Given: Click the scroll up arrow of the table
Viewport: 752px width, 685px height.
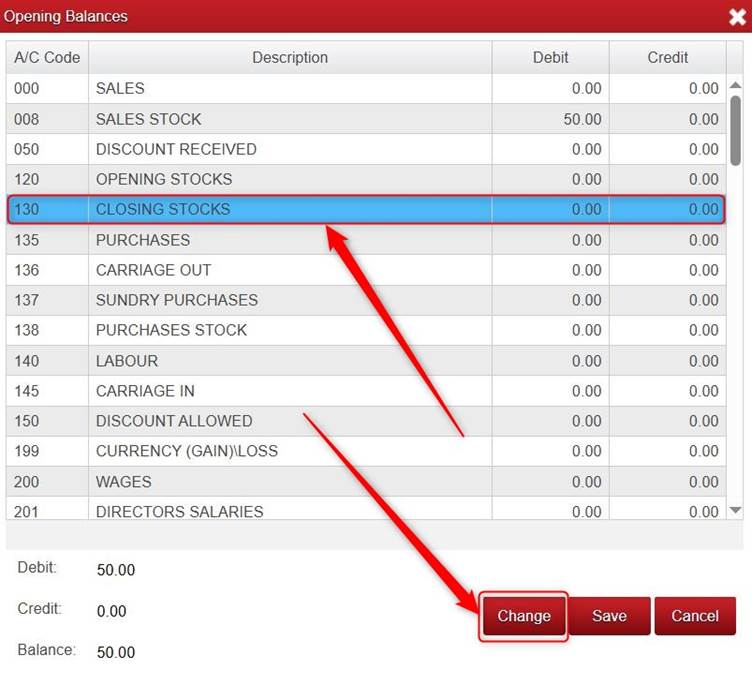Looking at the screenshot, I should 735,85.
